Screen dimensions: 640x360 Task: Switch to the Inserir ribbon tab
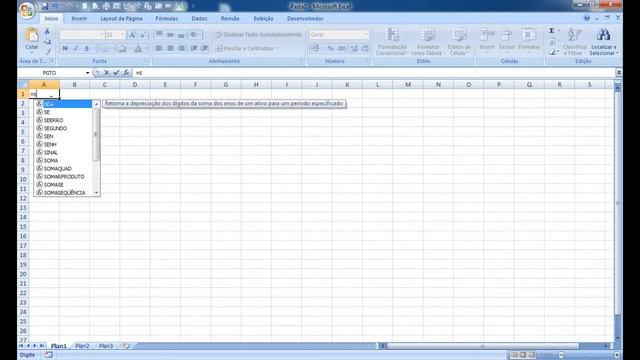coord(79,19)
